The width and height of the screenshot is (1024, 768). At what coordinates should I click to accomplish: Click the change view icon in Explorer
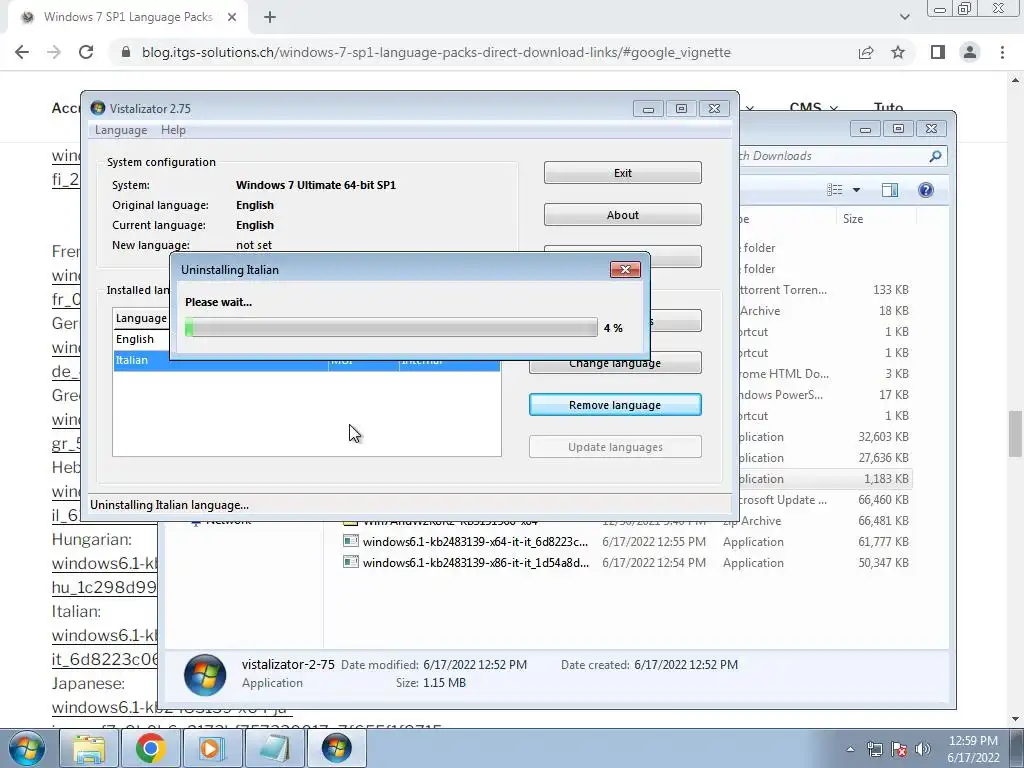(x=834, y=190)
